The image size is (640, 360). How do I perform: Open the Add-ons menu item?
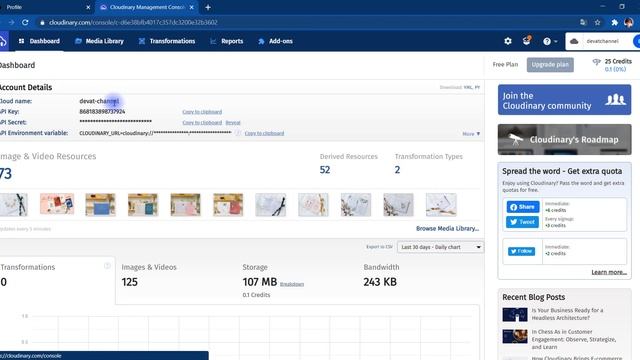click(x=275, y=41)
